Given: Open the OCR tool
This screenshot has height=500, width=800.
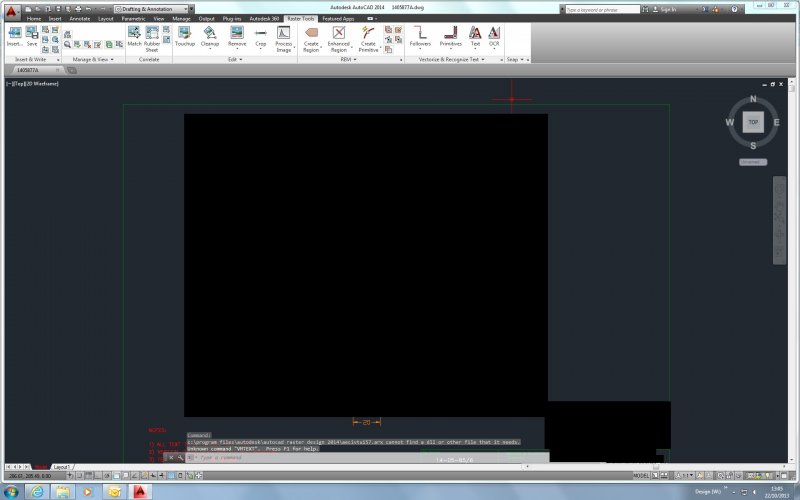Looking at the screenshot, I should [x=494, y=36].
